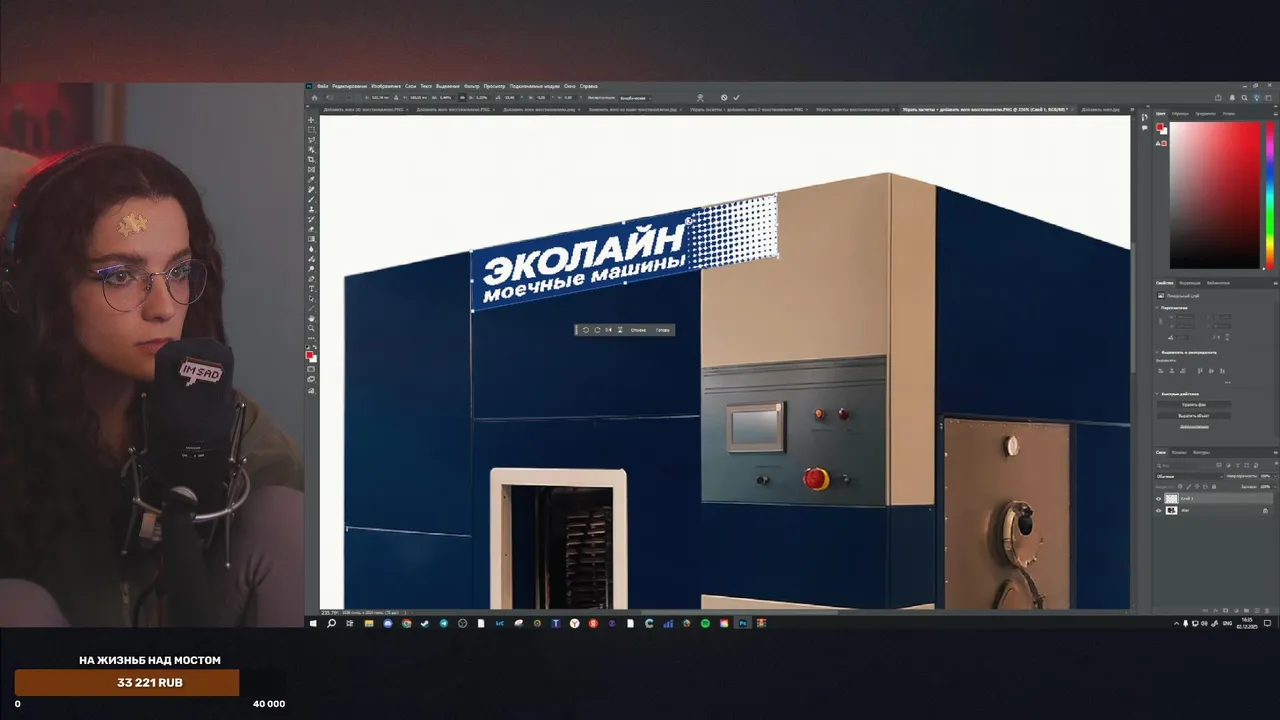Select the Dodge tool
Viewport: 1280px width, 720px height.
[x=311, y=269]
